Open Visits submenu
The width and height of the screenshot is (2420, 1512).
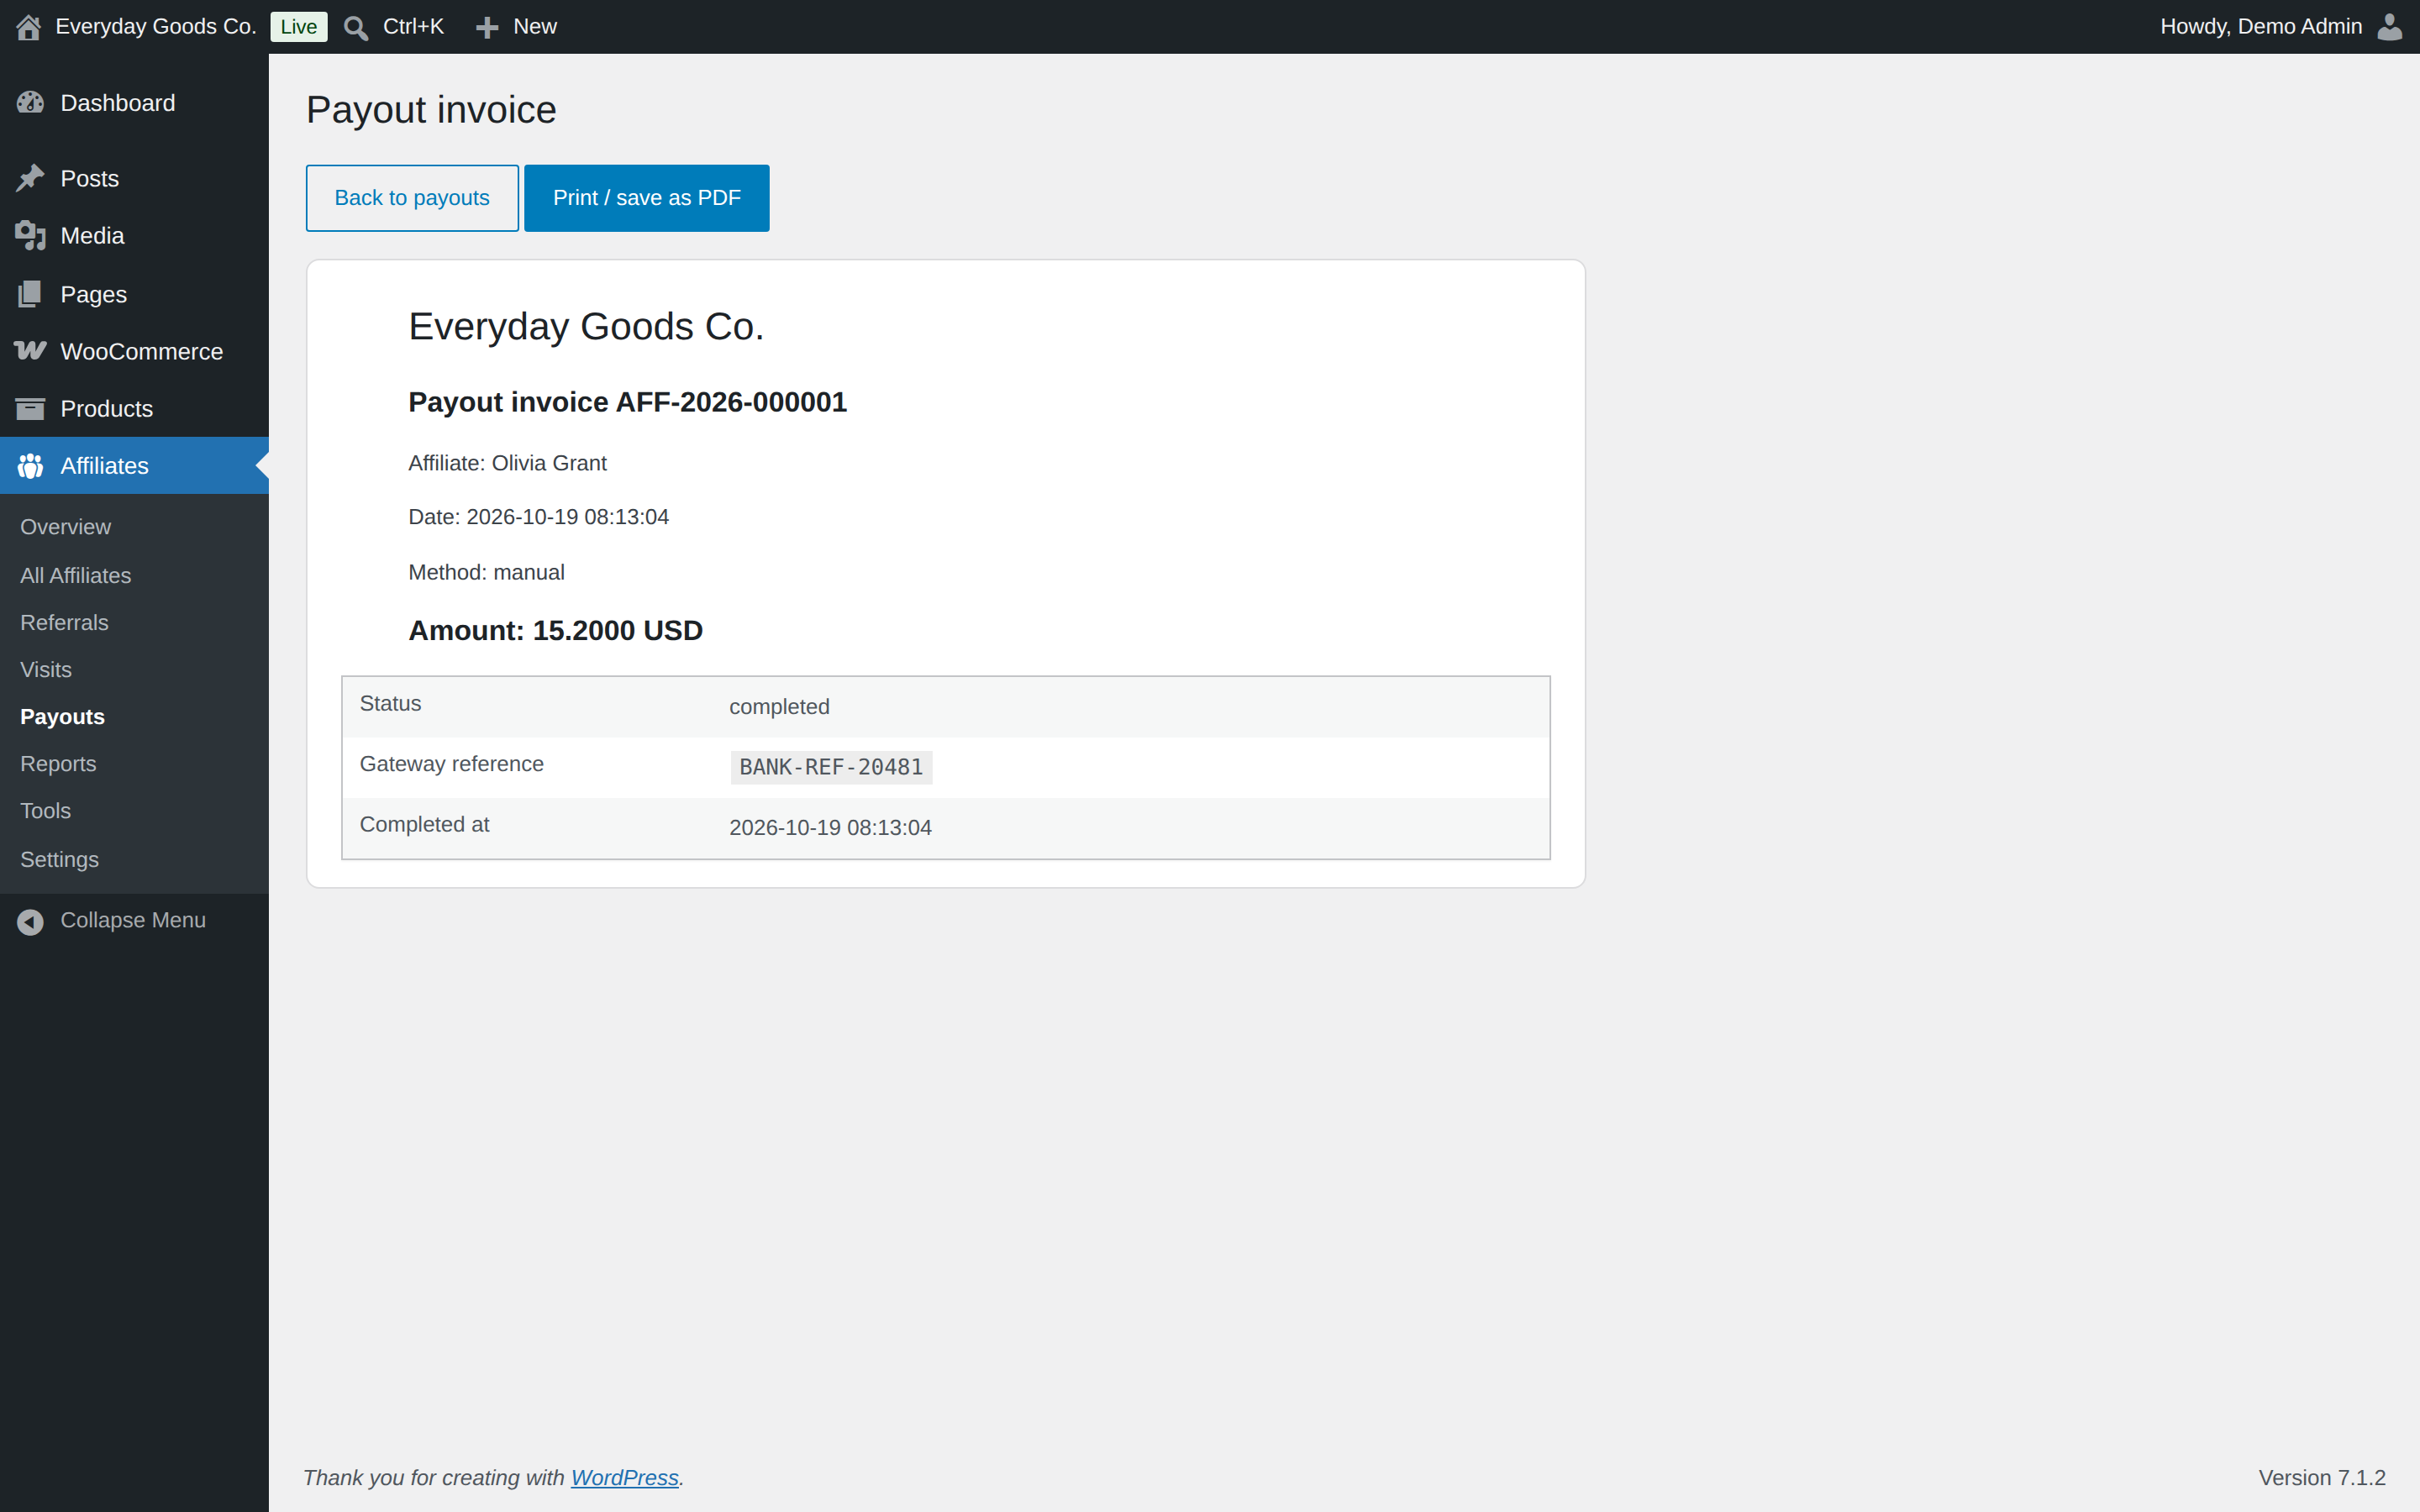tap(46, 669)
